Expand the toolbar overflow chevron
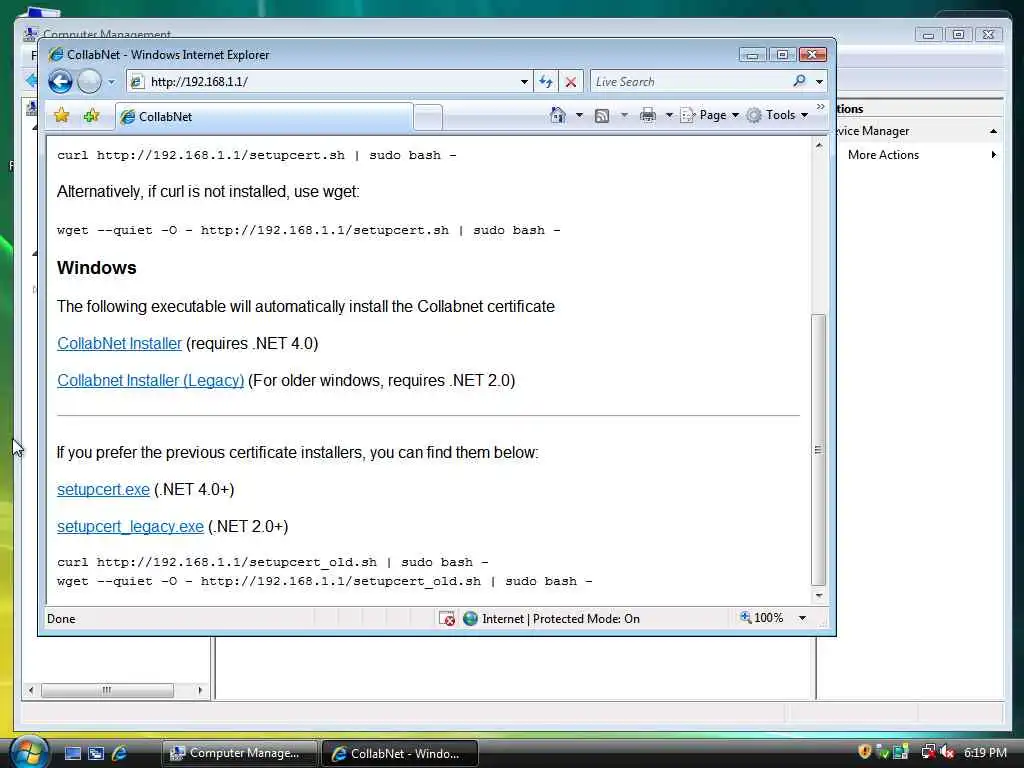 [x=821, y=106]
